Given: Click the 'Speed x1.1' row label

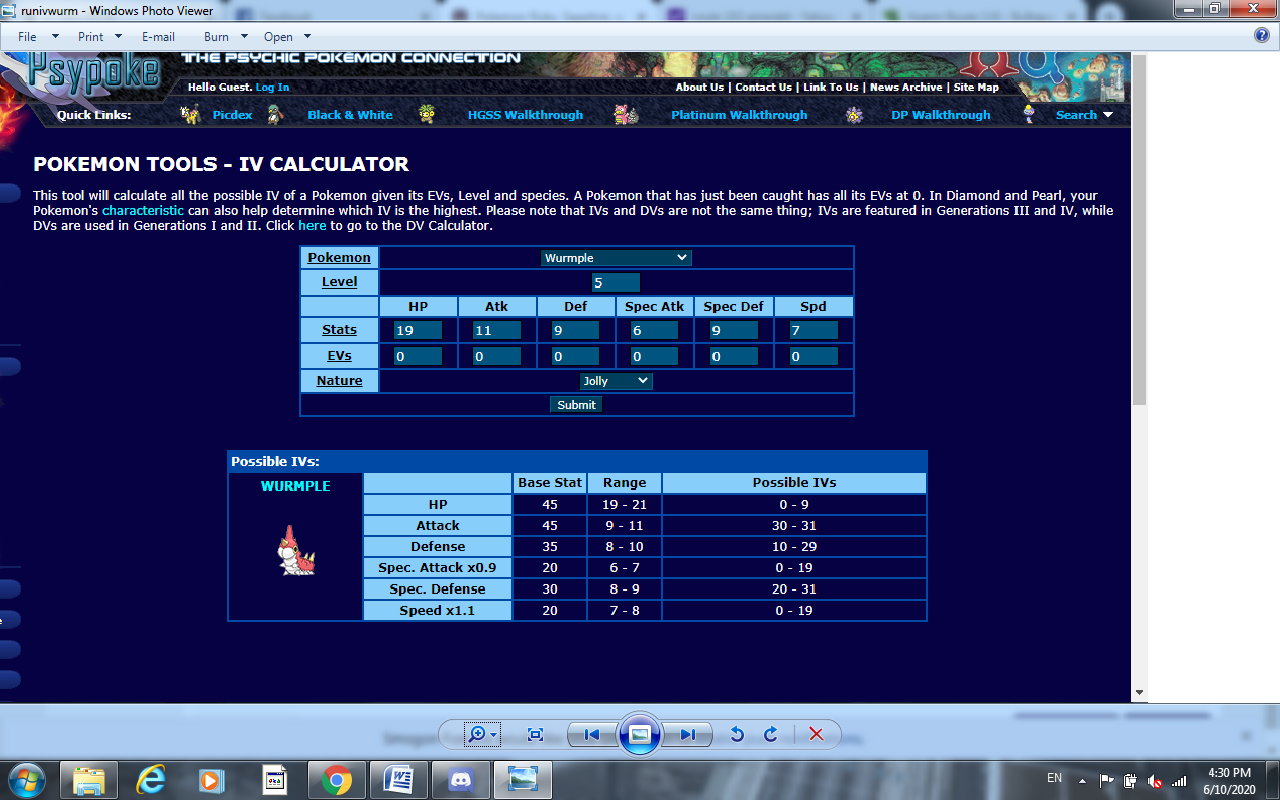Looking at the screenshot, I should click(438, 611).
